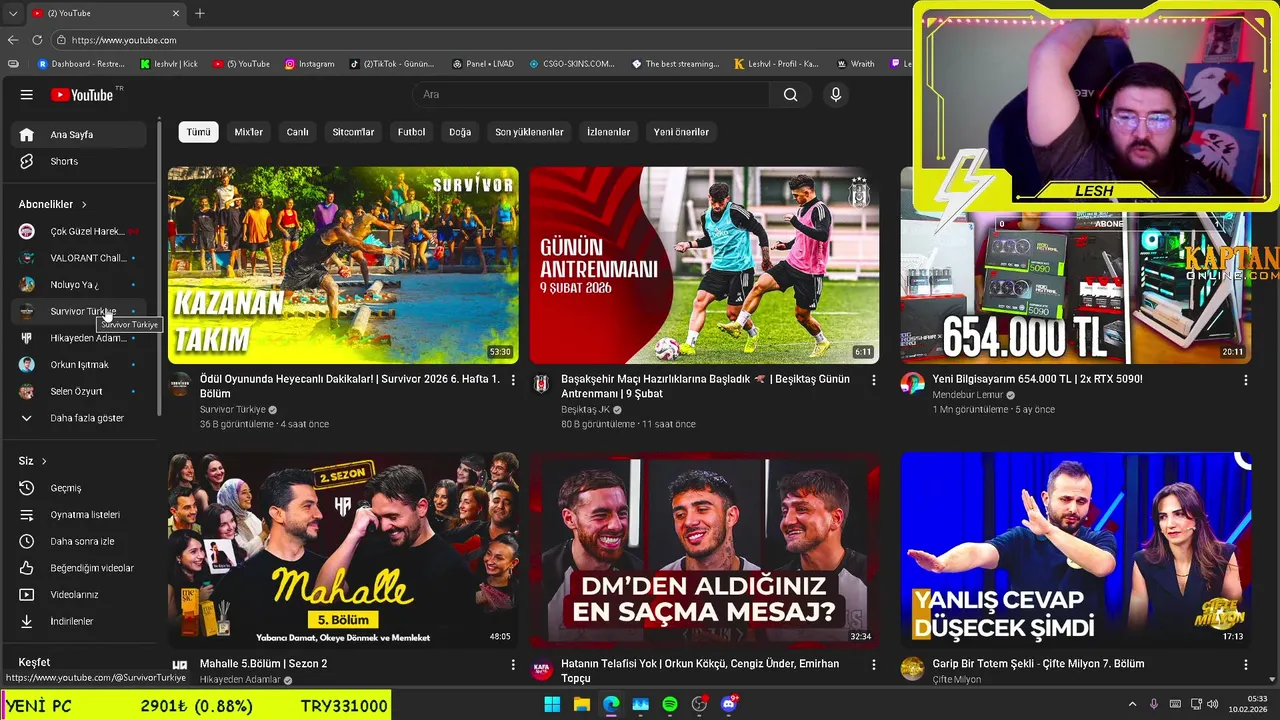Select the İzlenenler filter chip

point(608,132)
